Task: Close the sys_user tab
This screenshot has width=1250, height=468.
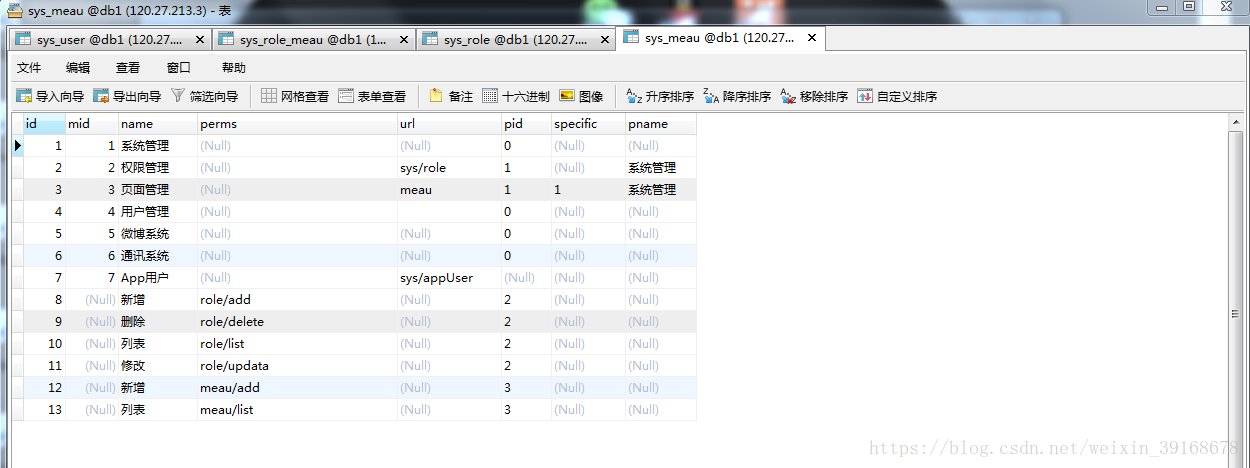Action: pyautogui.click(x=200, y=39)
